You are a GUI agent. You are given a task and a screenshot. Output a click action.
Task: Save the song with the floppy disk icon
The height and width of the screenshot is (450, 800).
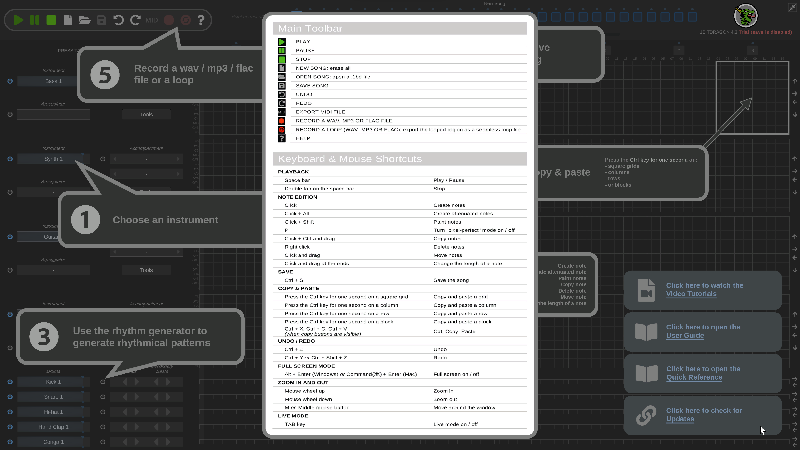(x=101, y=20)
